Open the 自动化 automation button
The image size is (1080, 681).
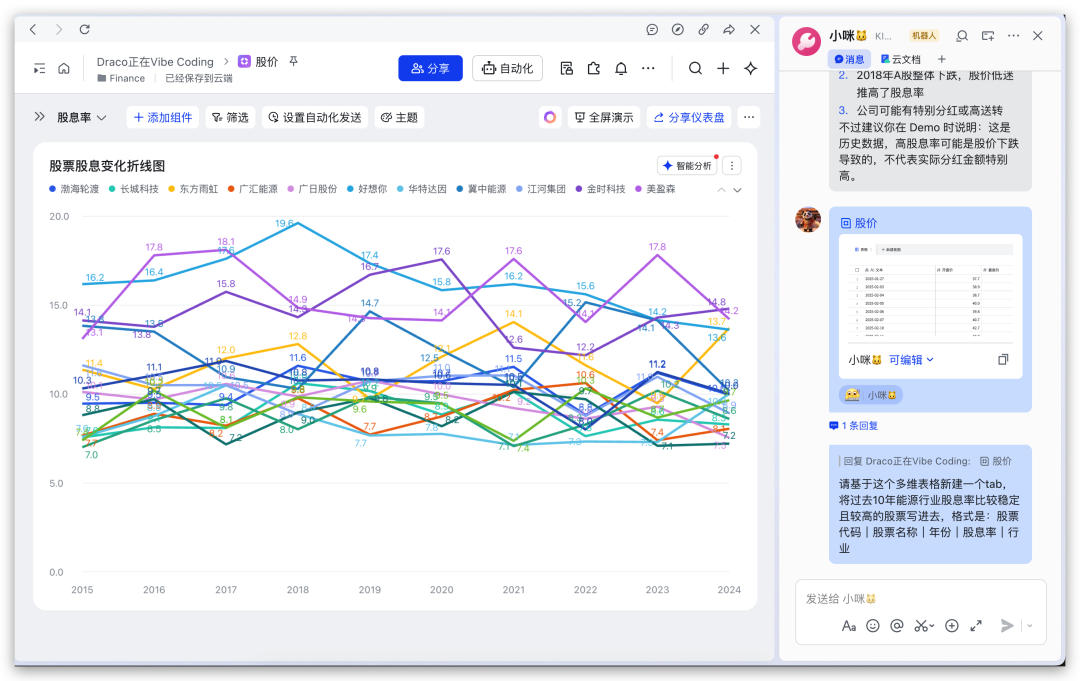point(507,69)
